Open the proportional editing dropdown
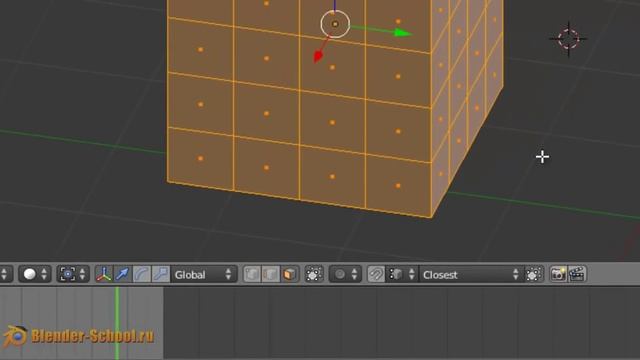The width and height of the screenshot is (640, 360). click(345, 274)
